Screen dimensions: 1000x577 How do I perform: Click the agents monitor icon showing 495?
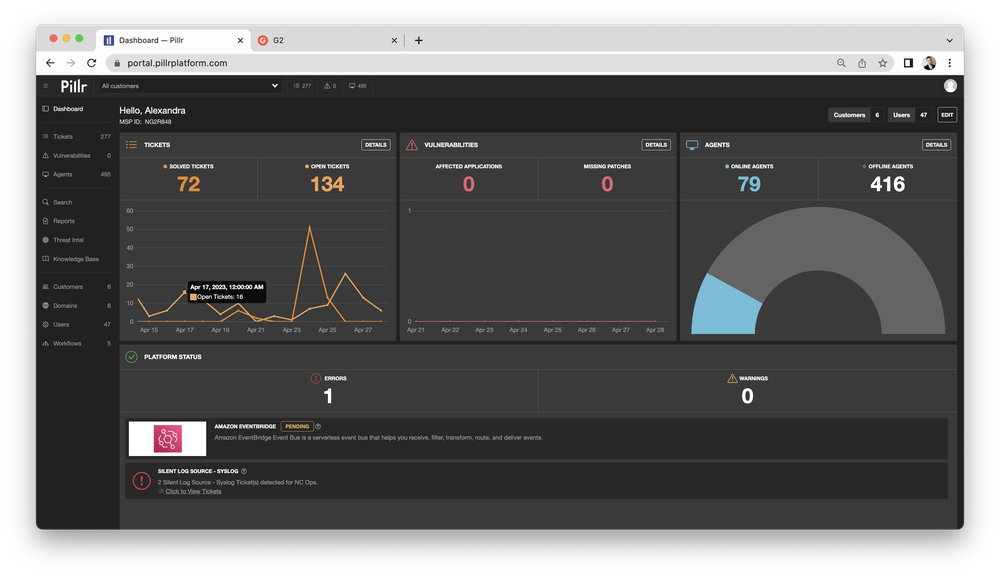click(351, 86)
